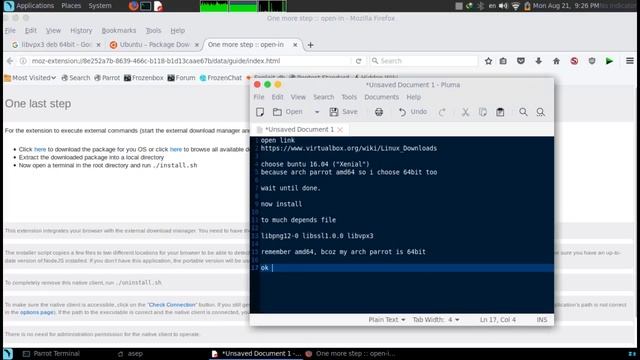Open the Parrot bookmark
Image resolution: width=640 pixels, height=360 pixels.
[x=107, y=78]
